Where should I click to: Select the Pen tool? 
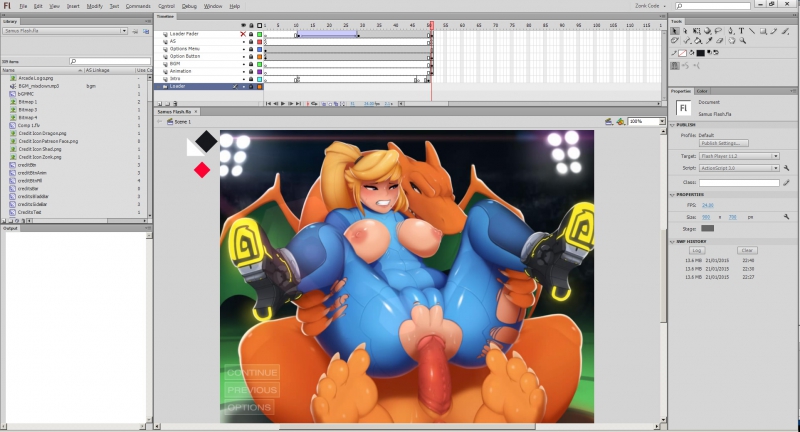[731, 31]
